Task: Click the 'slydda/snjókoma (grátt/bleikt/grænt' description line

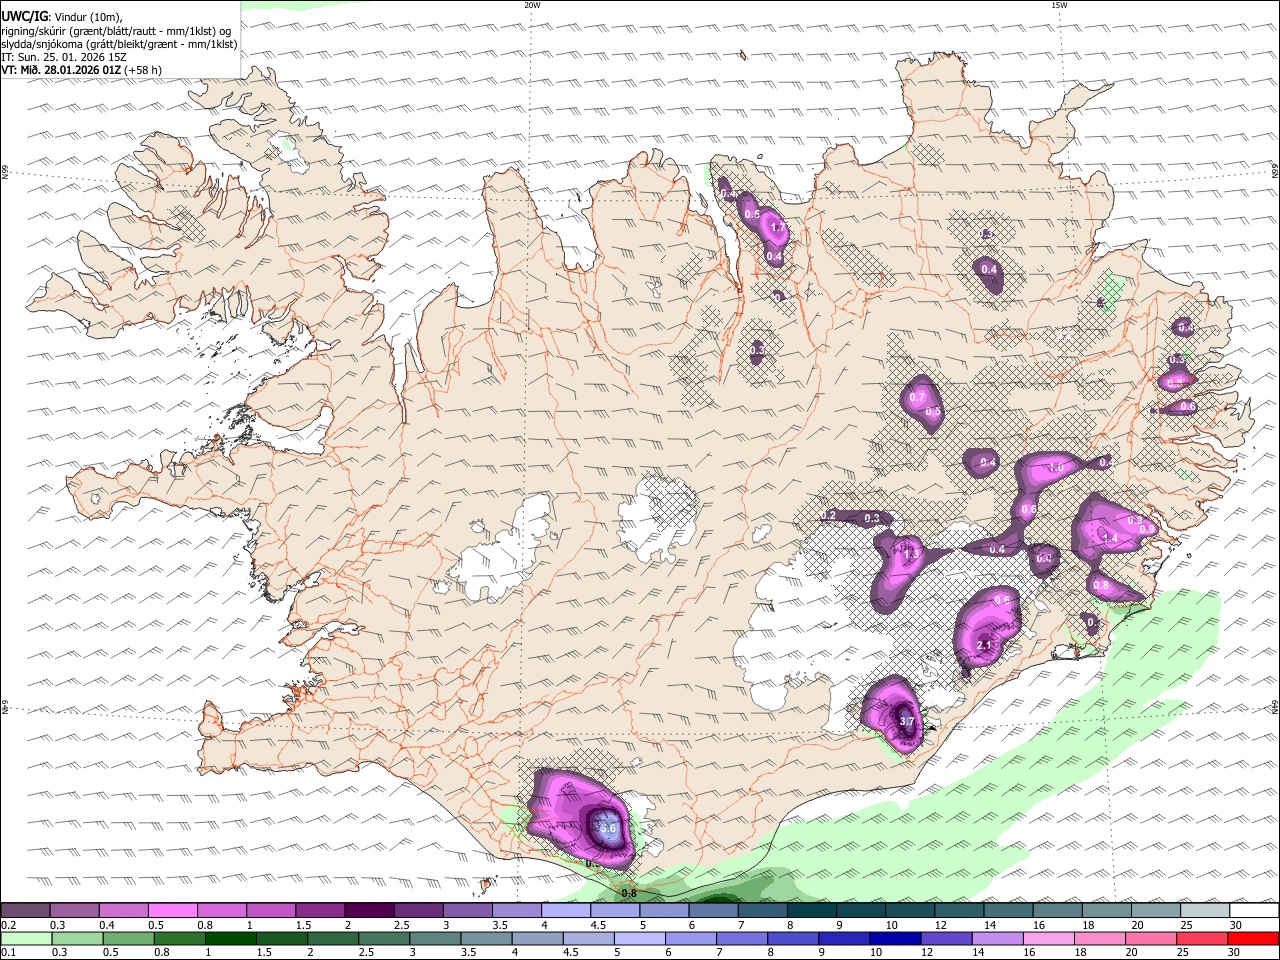Action: tap(119, 44)
